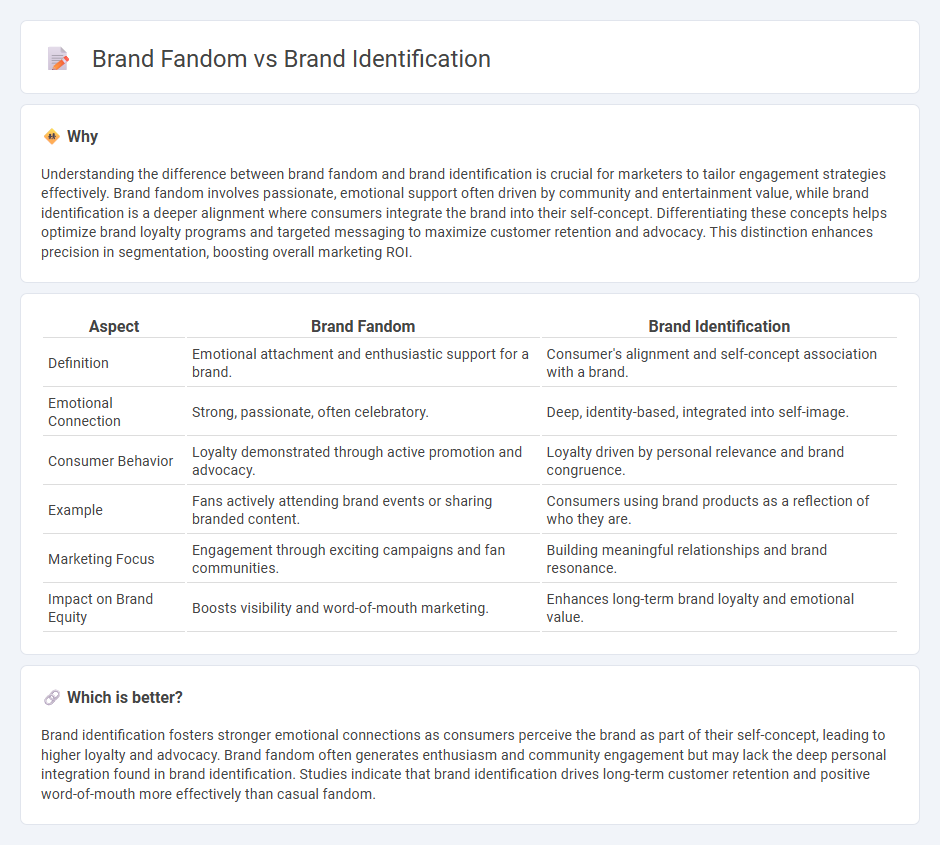Click the Which is better? heading
The width and height of the screenshot is (940, 845).
(125, 698)
